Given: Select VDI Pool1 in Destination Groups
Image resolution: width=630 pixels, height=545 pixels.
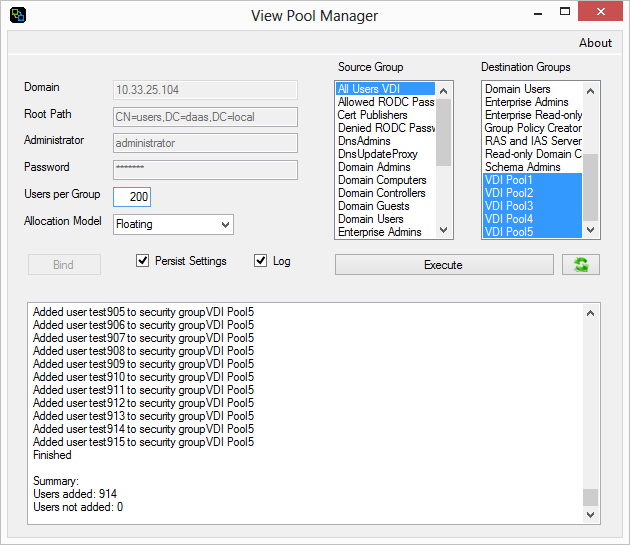Looking at the screenshot, I should click(532, 180).
